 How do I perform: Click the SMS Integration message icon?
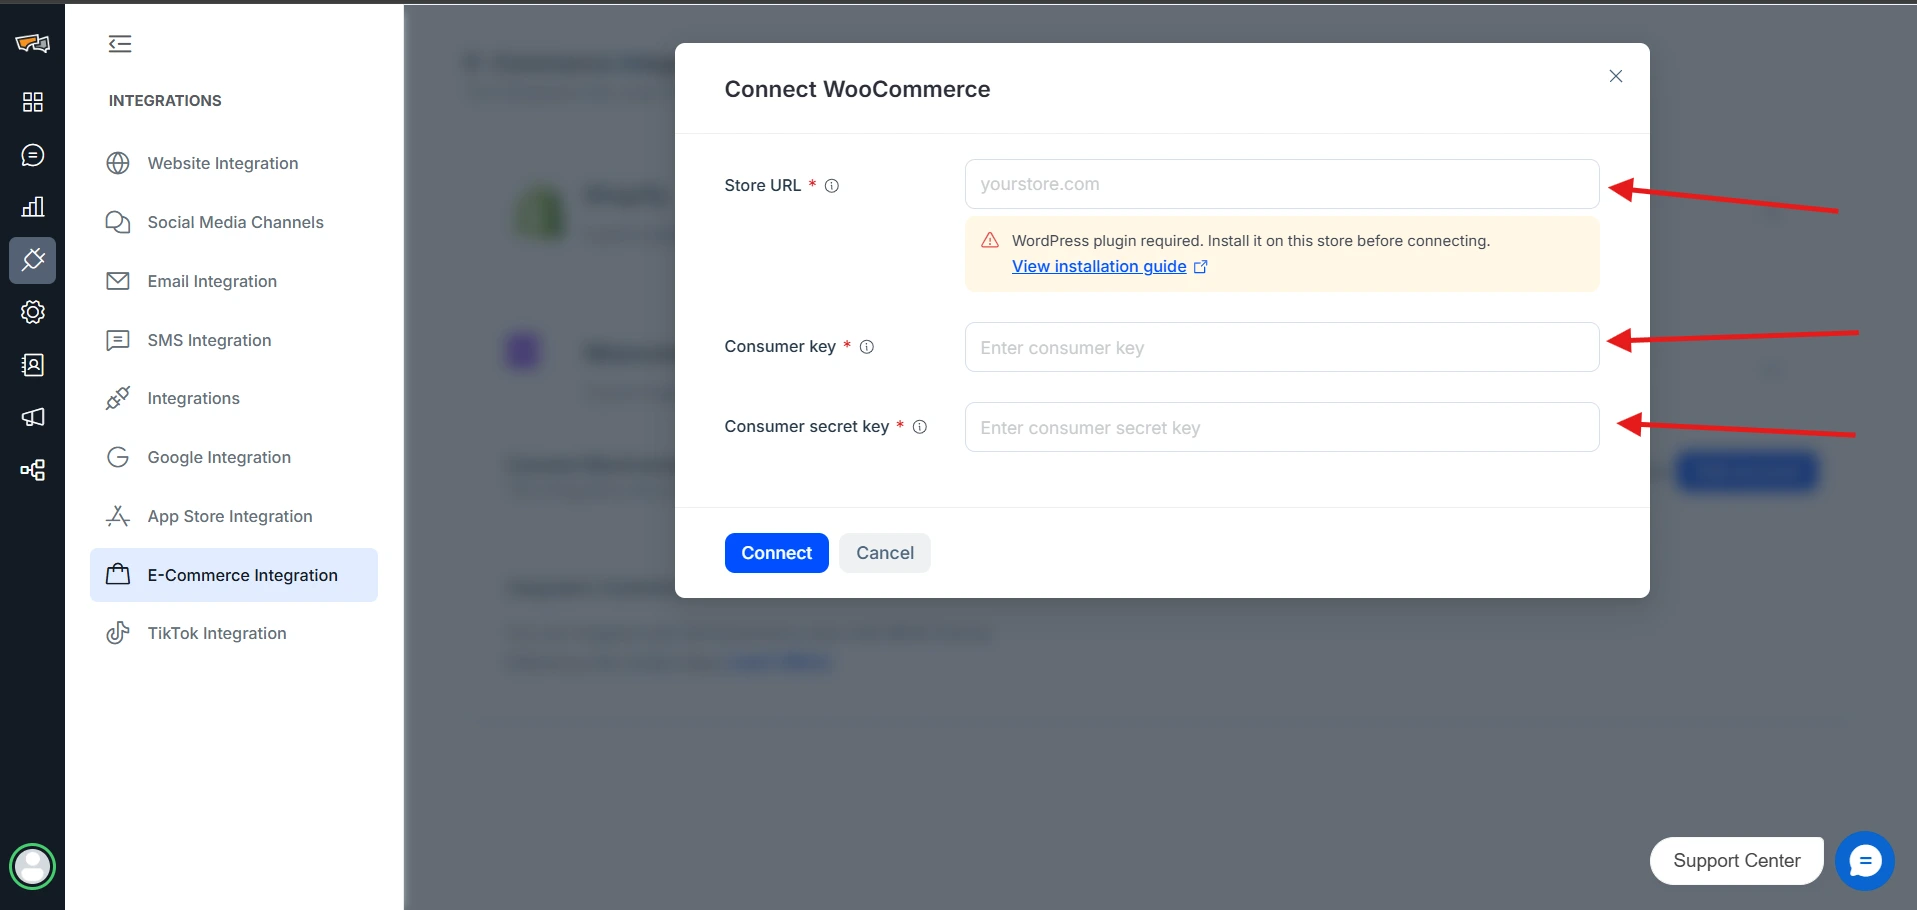tap(118, 340)
